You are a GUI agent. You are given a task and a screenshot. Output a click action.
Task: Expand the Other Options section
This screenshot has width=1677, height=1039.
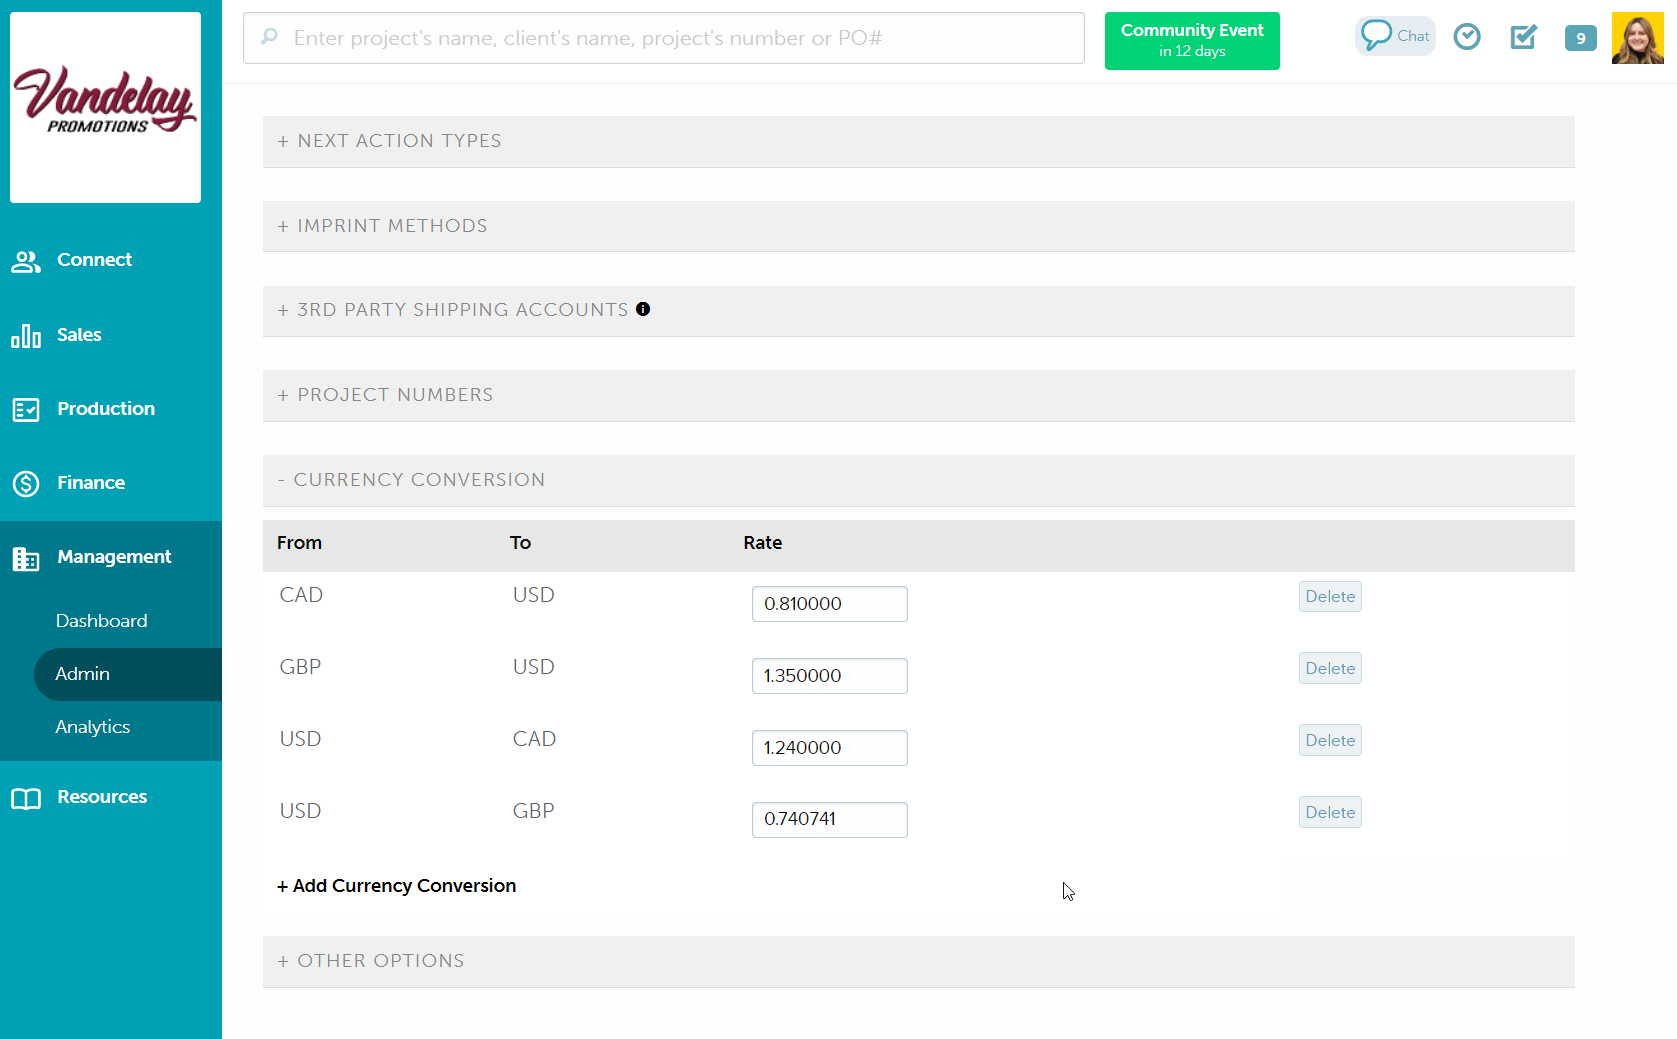(x=371, y=960)
